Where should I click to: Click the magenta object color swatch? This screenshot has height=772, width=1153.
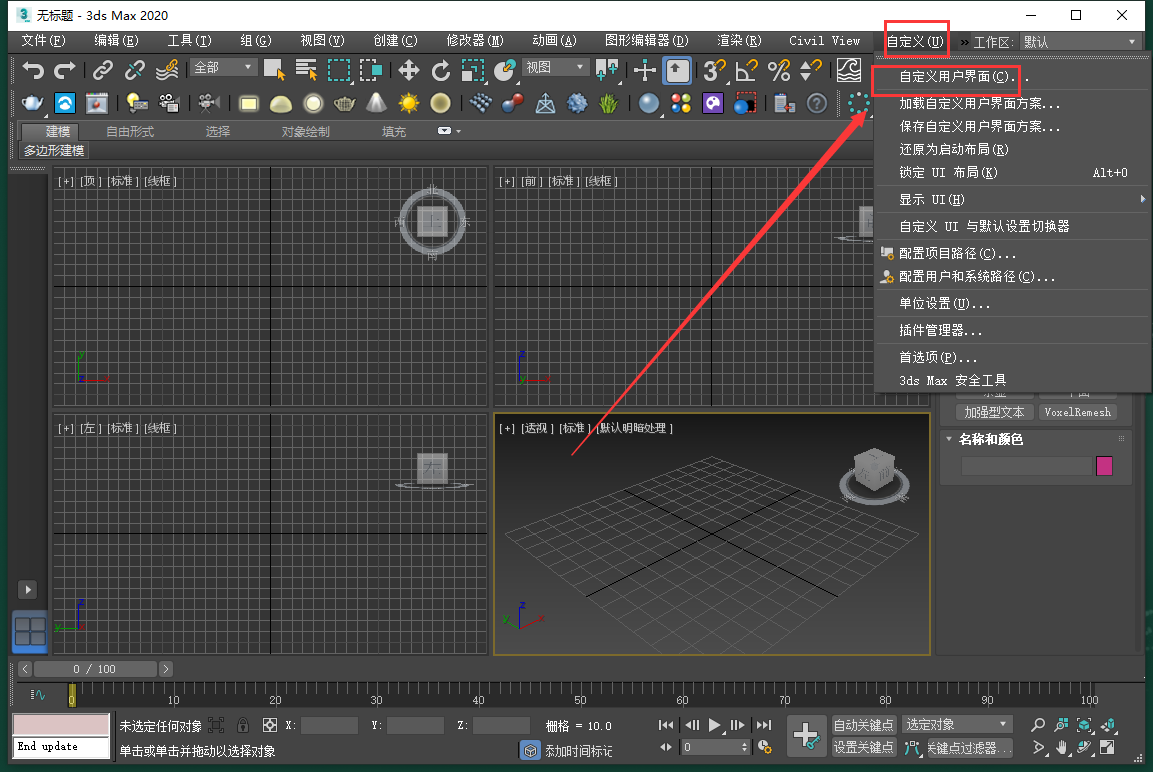[1104, 465]
